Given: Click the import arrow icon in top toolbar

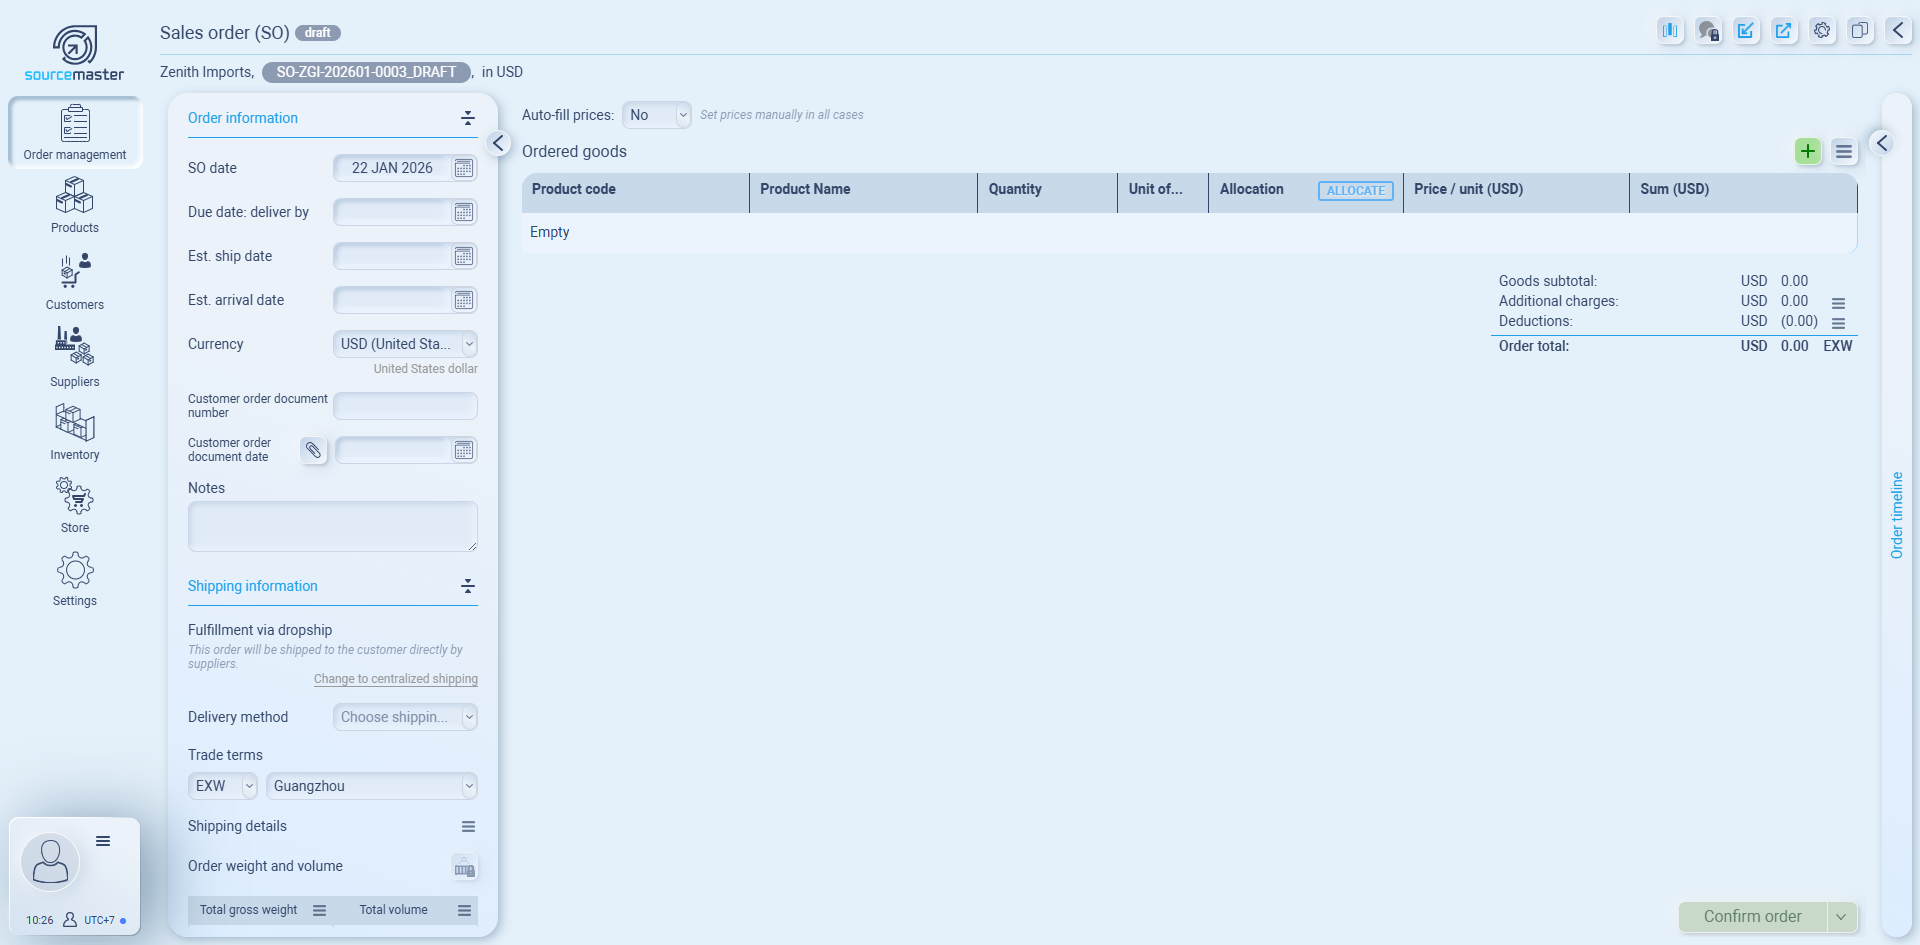Looking at the screenshot, I should point(1746,31).
